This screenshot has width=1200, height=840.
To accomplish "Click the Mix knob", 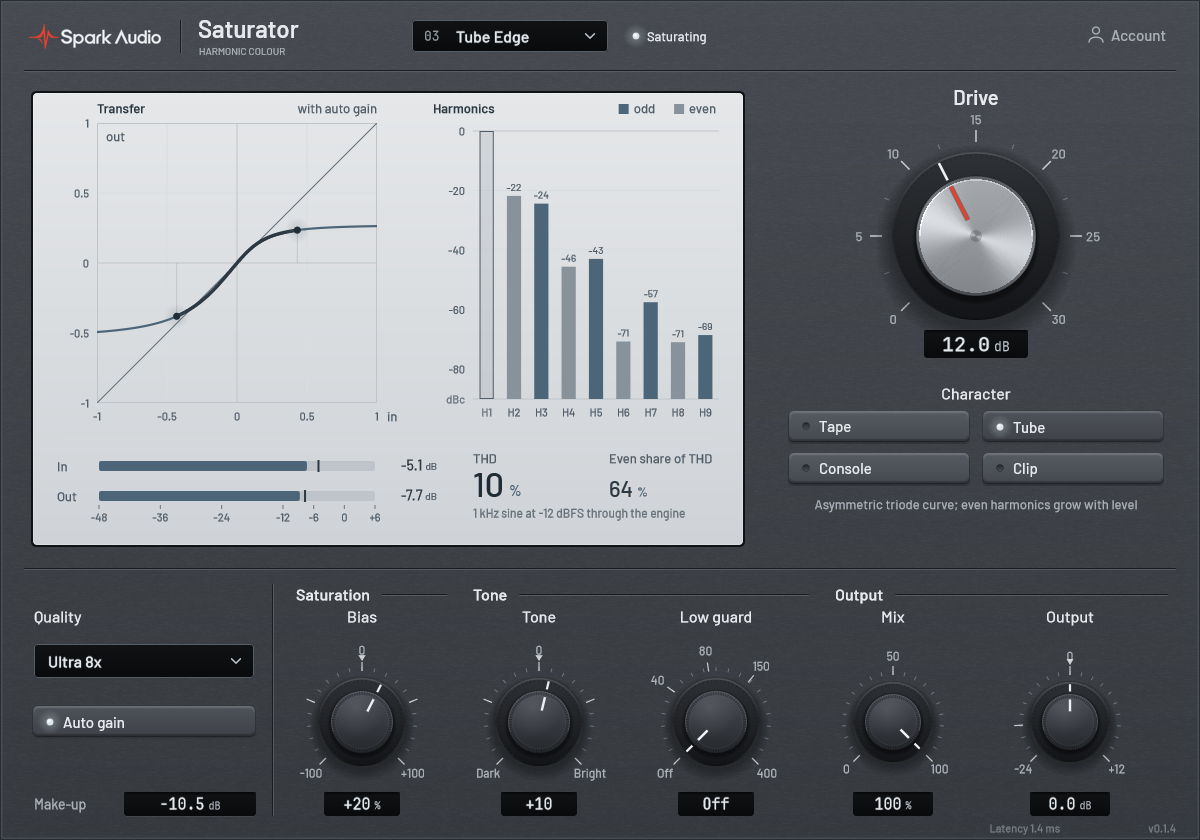I will (x=893, y=722).
